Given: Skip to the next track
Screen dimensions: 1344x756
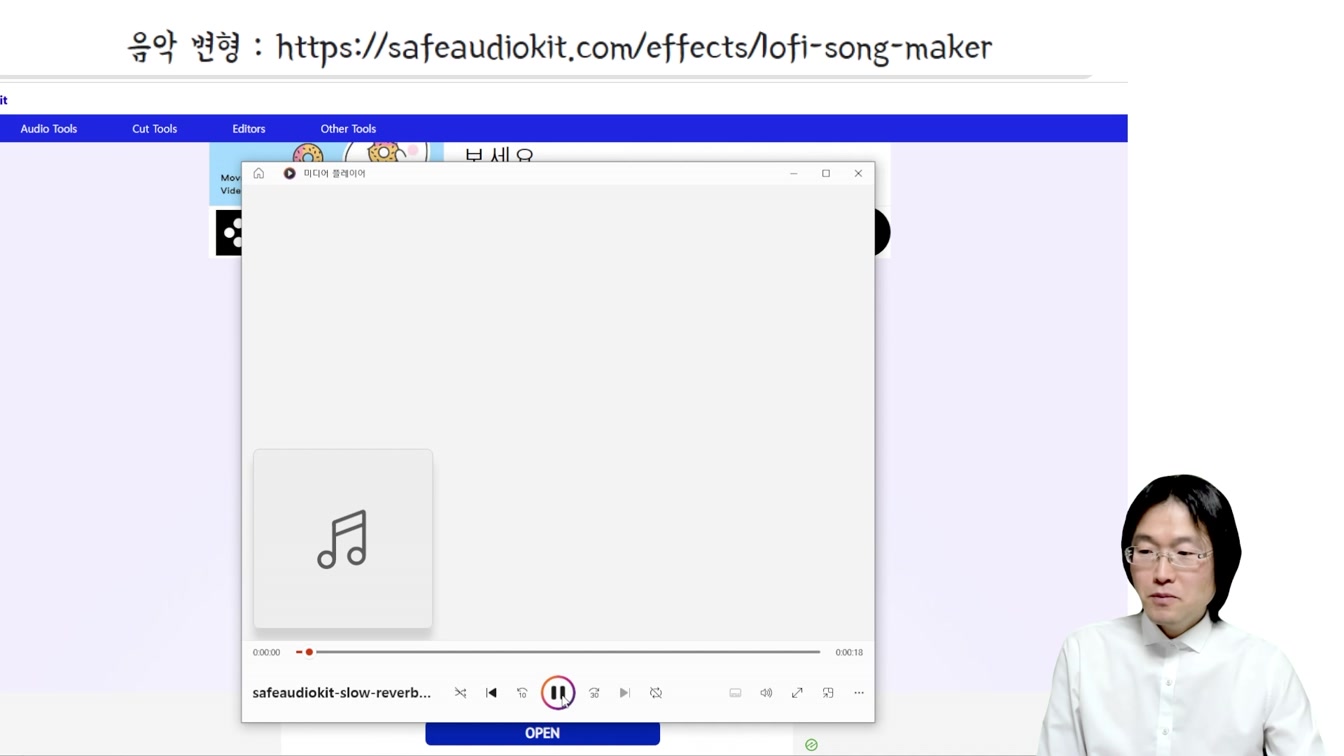Looking at the screenshot, I should [x=625, y=692].
